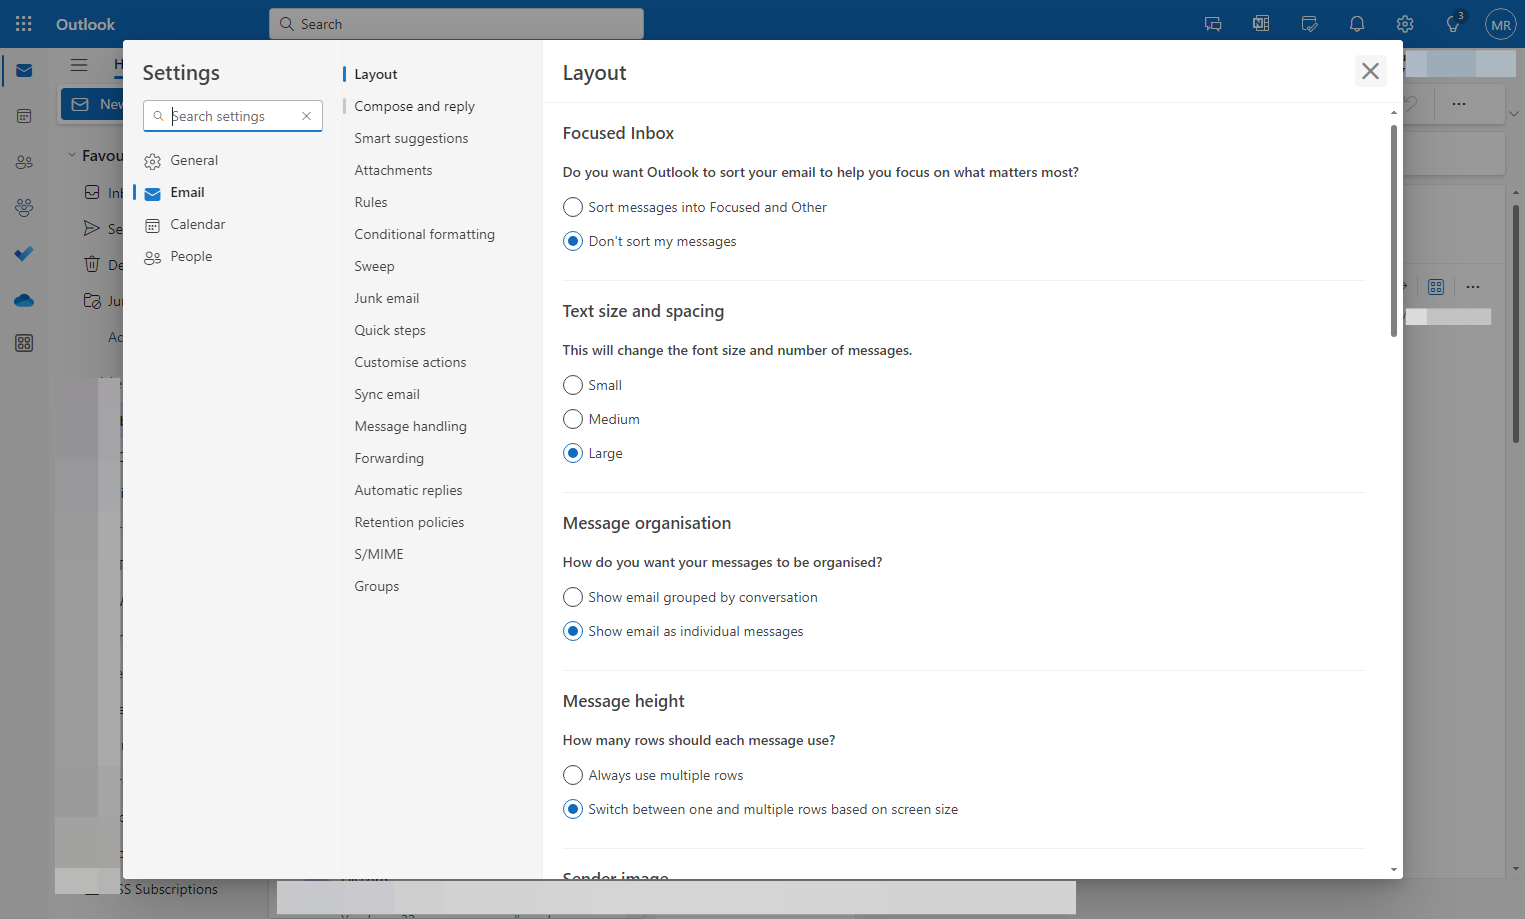Select Don't sort my messages option
The width and height of the screenshot is (1525, 919).
(x=650, y=241)
